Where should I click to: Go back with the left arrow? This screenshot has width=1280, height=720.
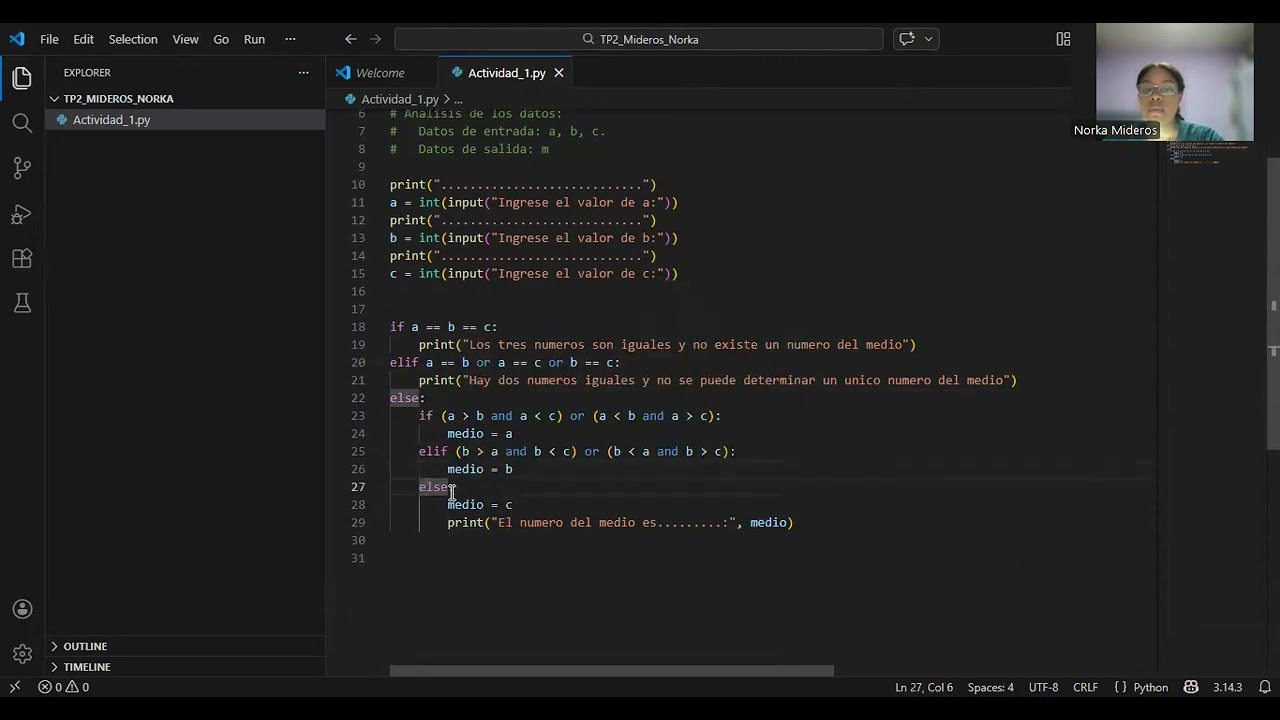point(350,39)
